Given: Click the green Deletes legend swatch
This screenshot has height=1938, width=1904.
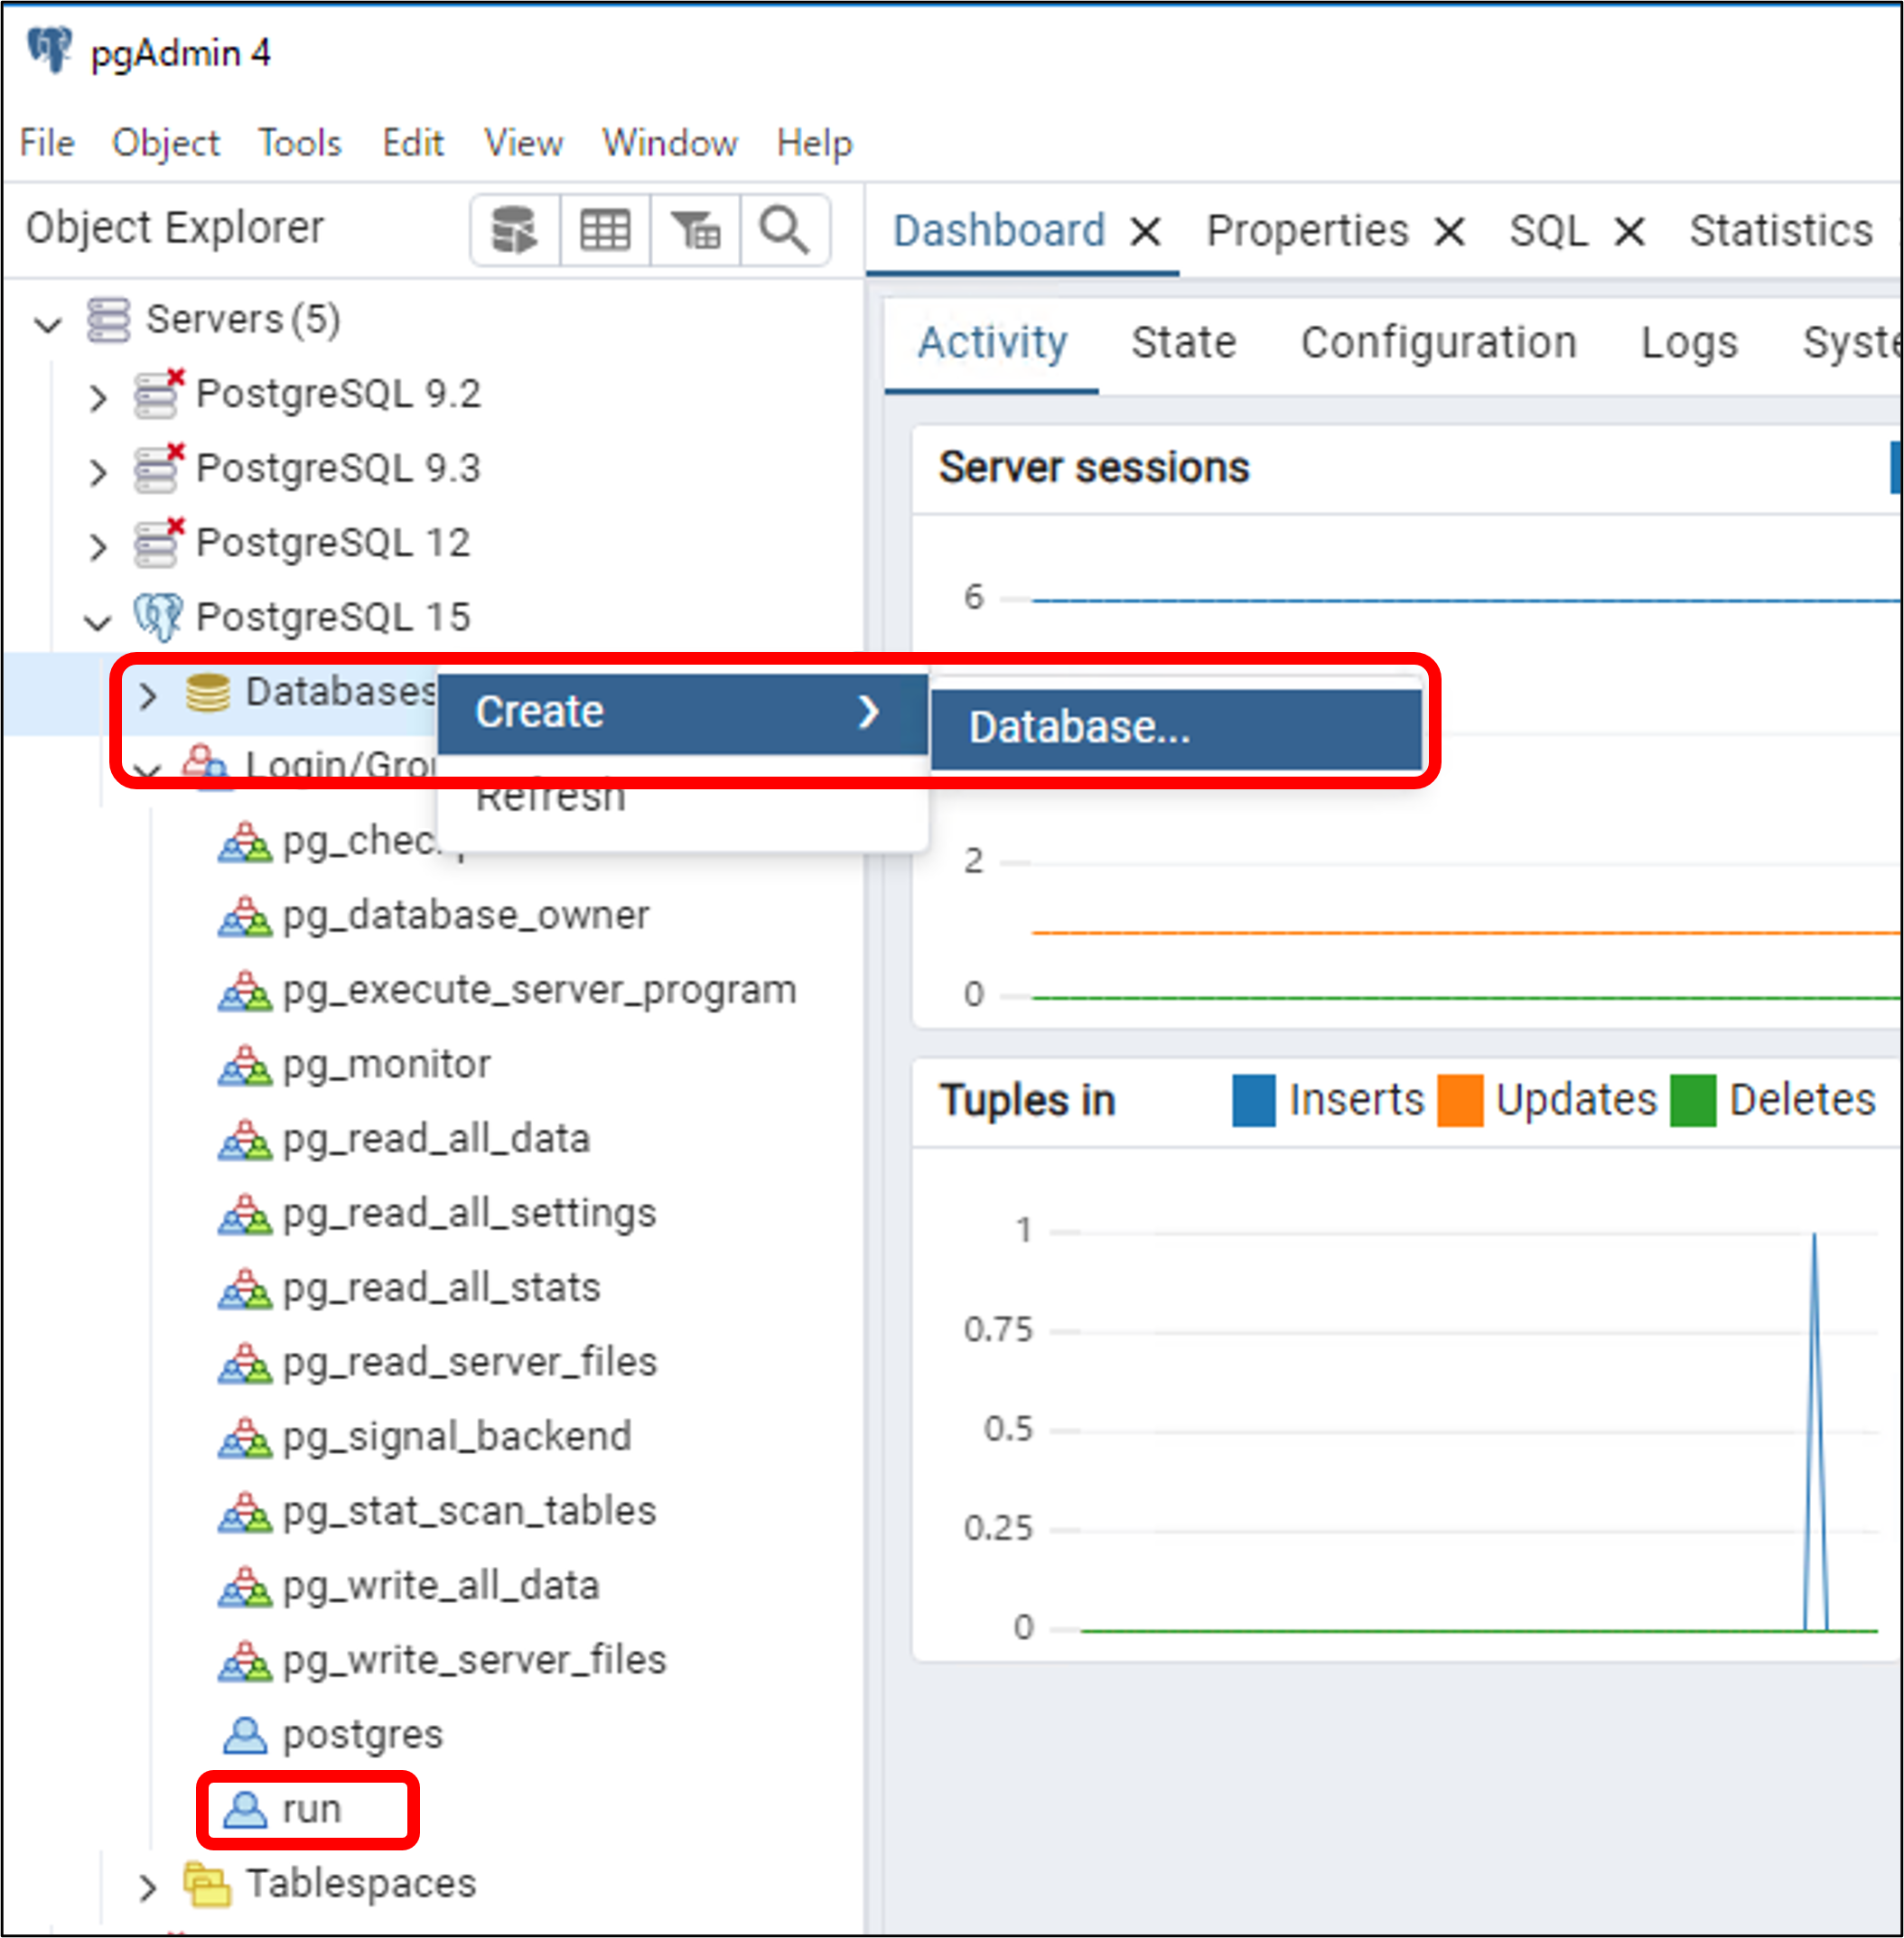Looking at the screenshot, I should tap(1693, 1101).
